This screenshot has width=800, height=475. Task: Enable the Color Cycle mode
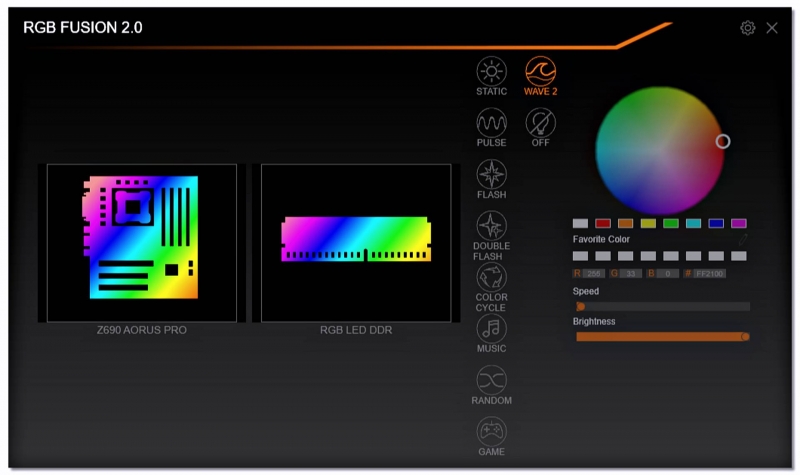pos(491,287)
